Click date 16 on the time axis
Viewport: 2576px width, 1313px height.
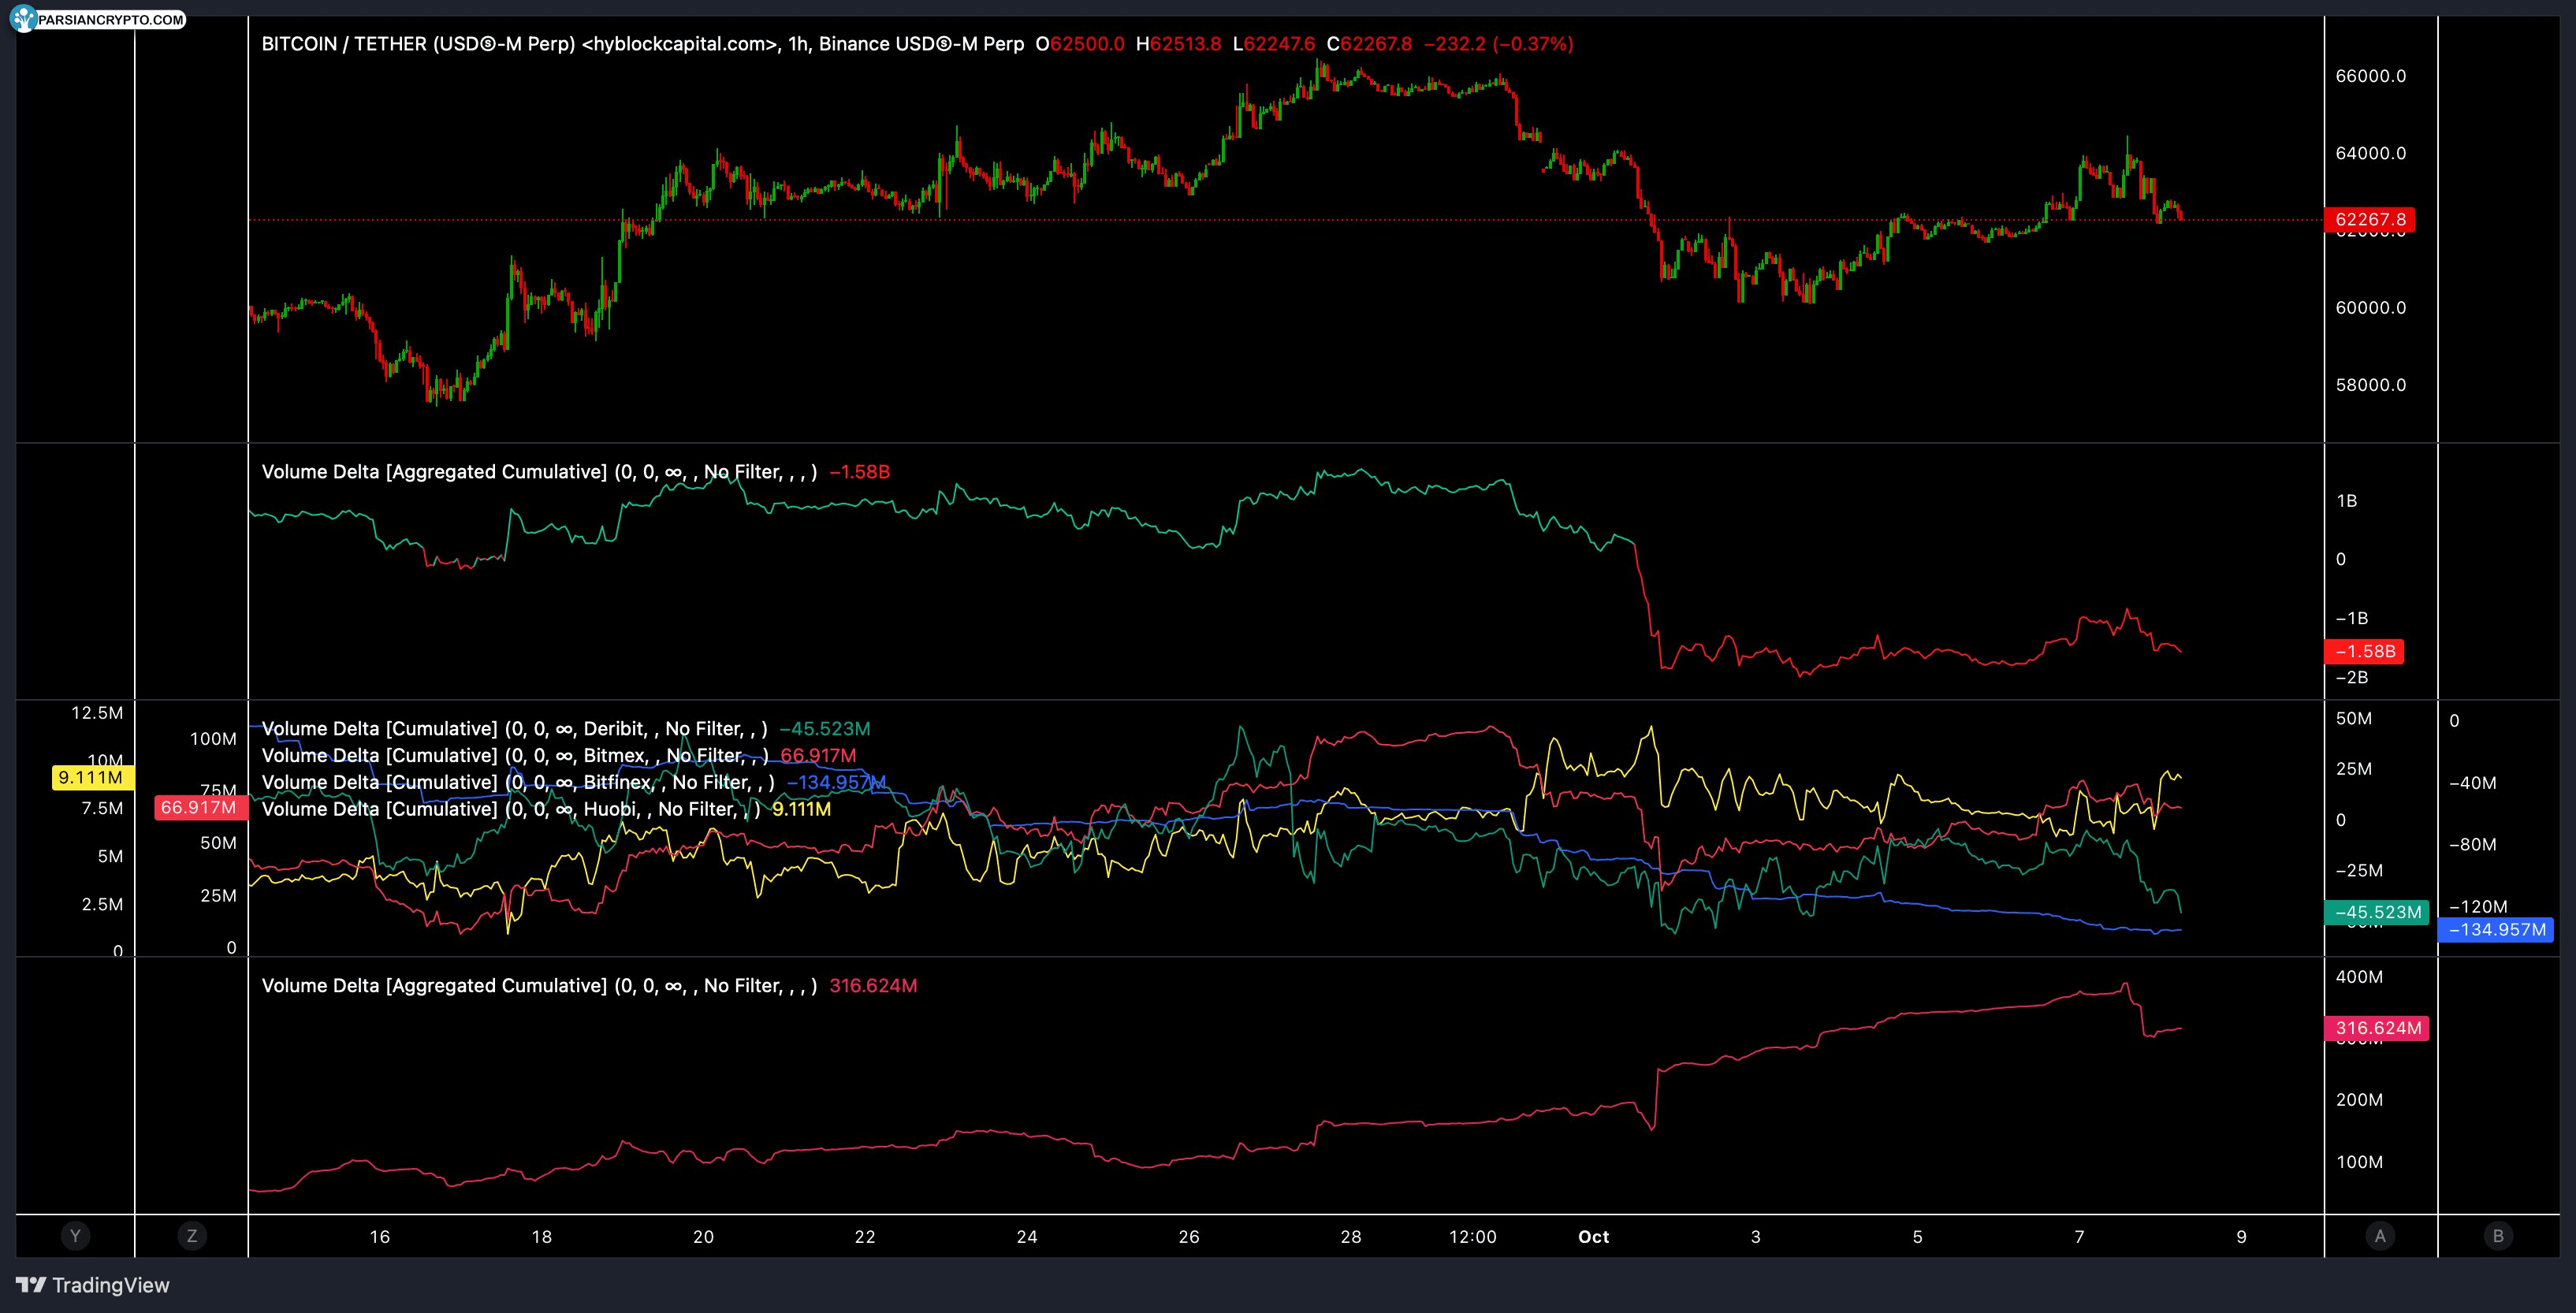(x=380, y=1237)
